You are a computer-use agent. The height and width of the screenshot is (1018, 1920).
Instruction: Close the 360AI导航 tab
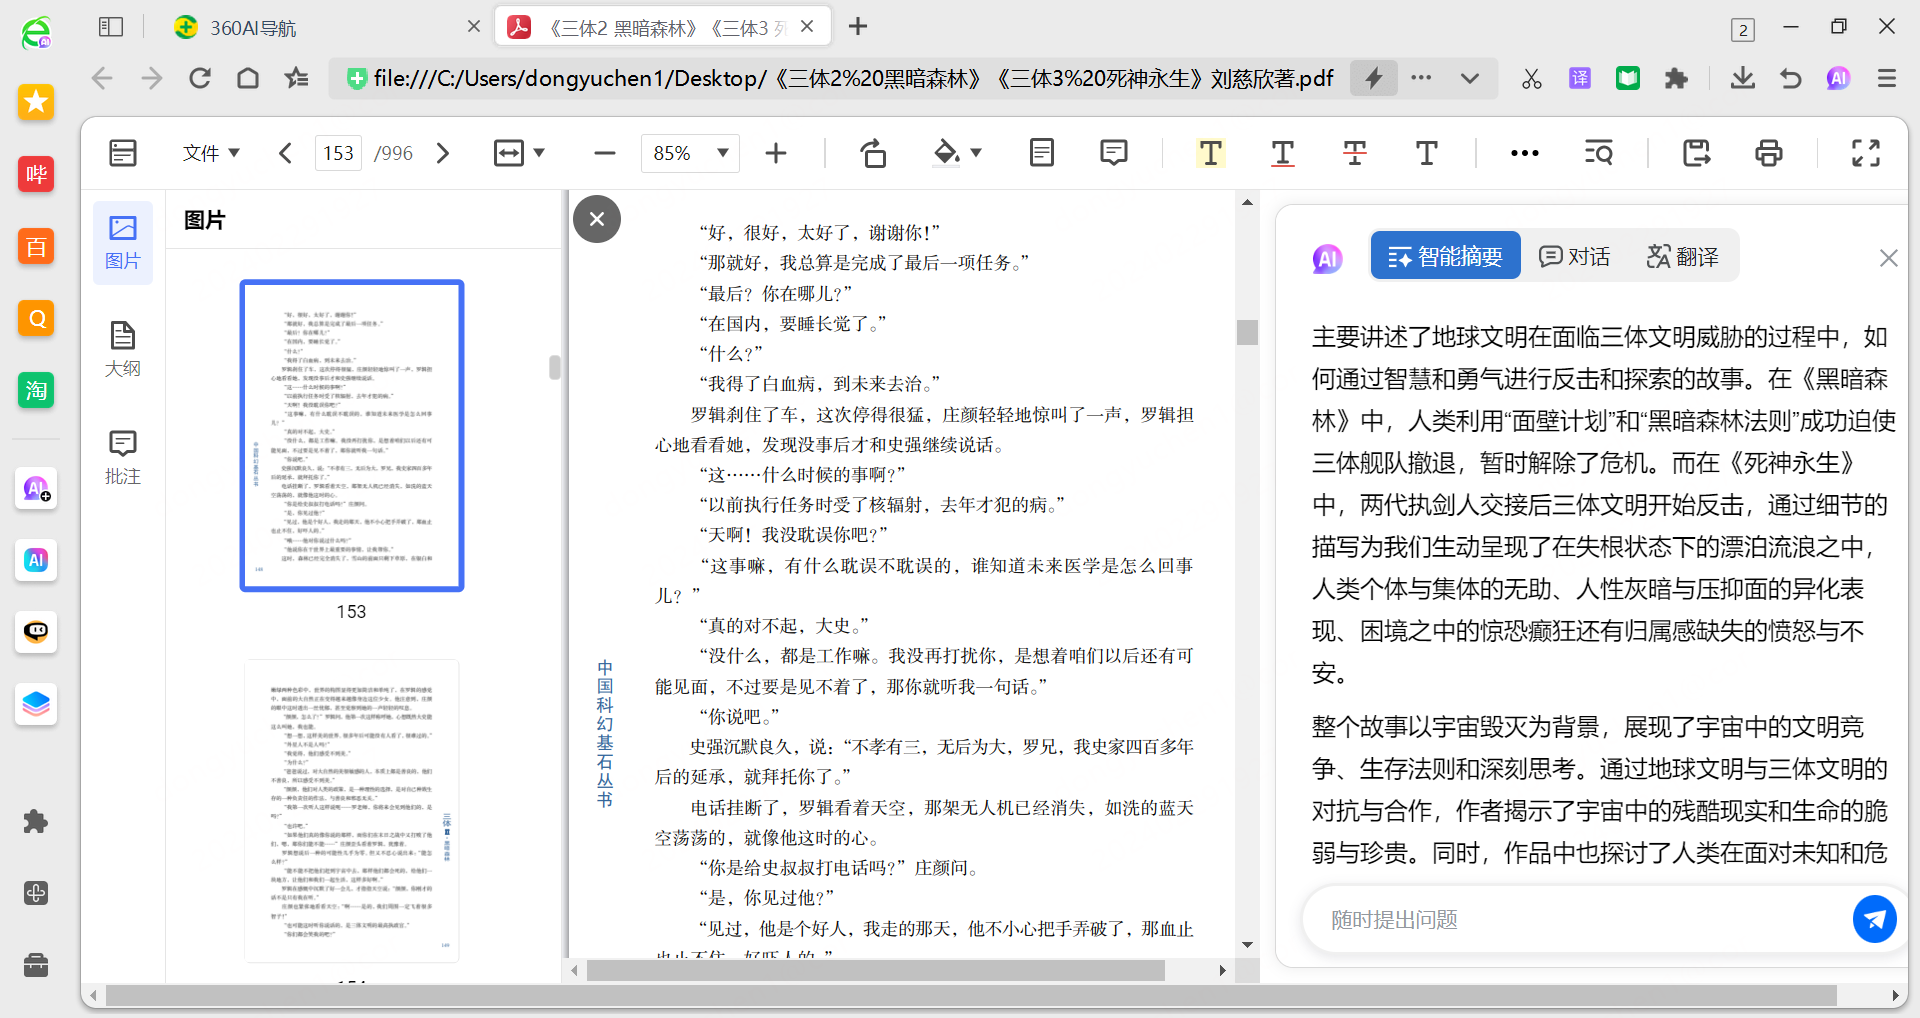[x=474, y=27]
